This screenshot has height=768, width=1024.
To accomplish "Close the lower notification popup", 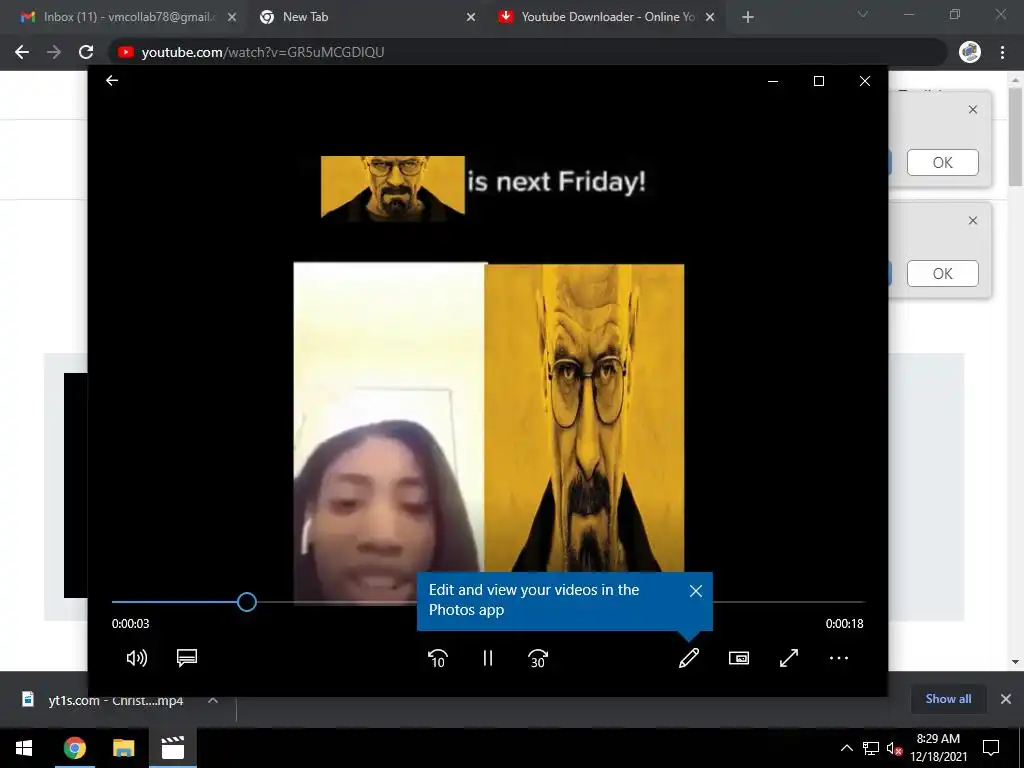I will 973,221.
